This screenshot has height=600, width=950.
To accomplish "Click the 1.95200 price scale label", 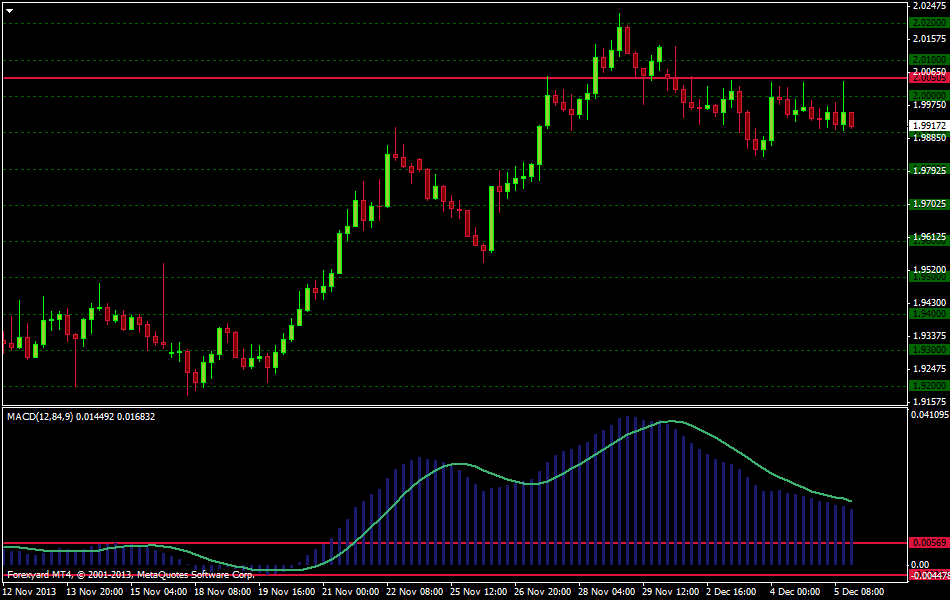I will point(929,270).
